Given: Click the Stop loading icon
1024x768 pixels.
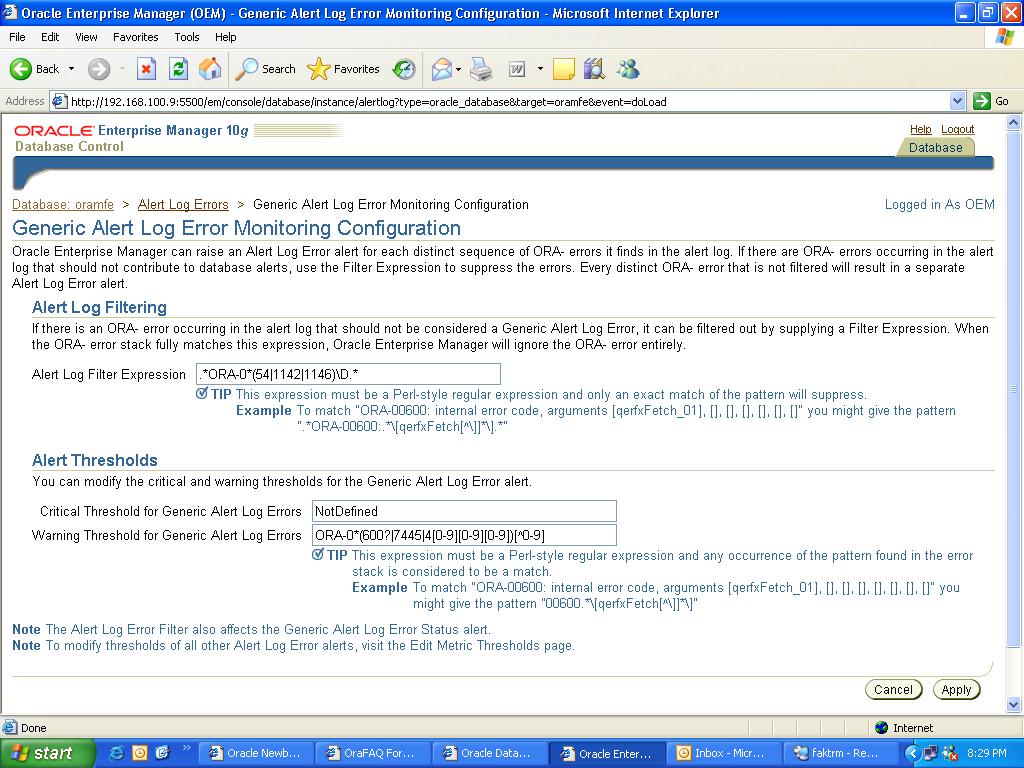Looking at the screenshot, I should [146, 69].
